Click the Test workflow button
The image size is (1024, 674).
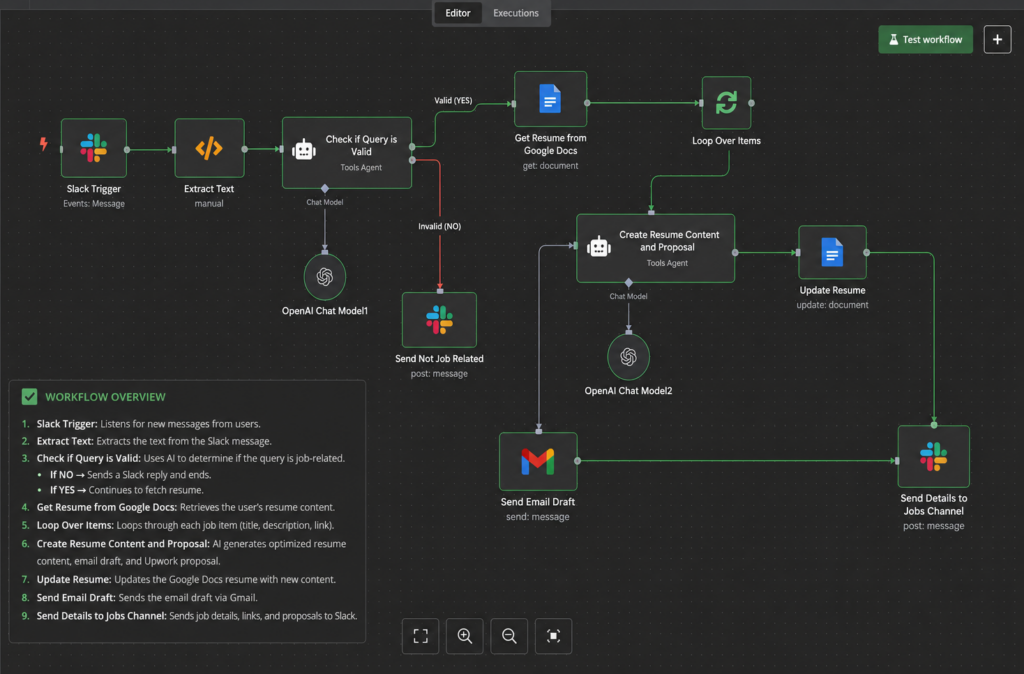tap(925, 39)
